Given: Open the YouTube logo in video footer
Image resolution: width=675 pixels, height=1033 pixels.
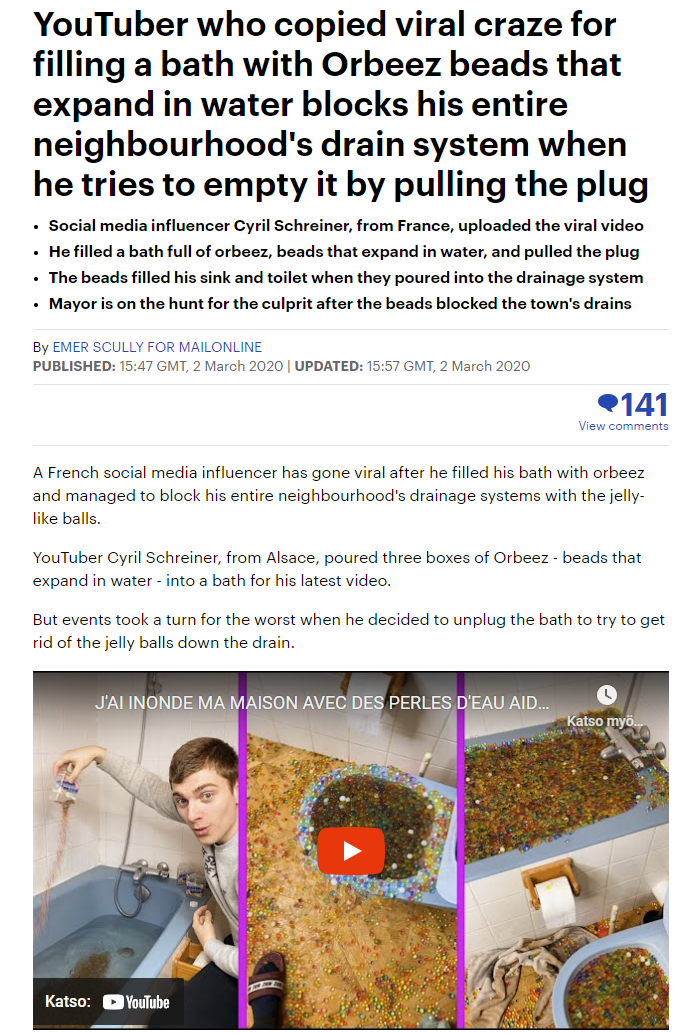Looking at the screenshot, I should pos(136,1002).
